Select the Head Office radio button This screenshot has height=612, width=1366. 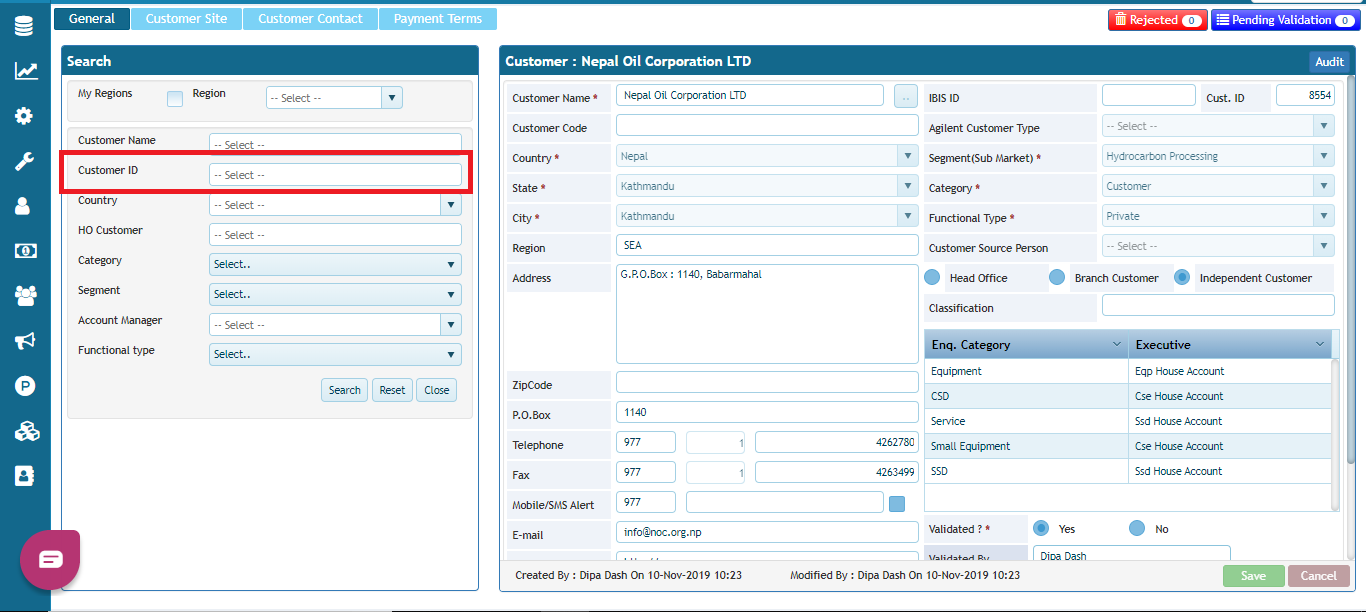pyautogui.click(x=932, y=277)
